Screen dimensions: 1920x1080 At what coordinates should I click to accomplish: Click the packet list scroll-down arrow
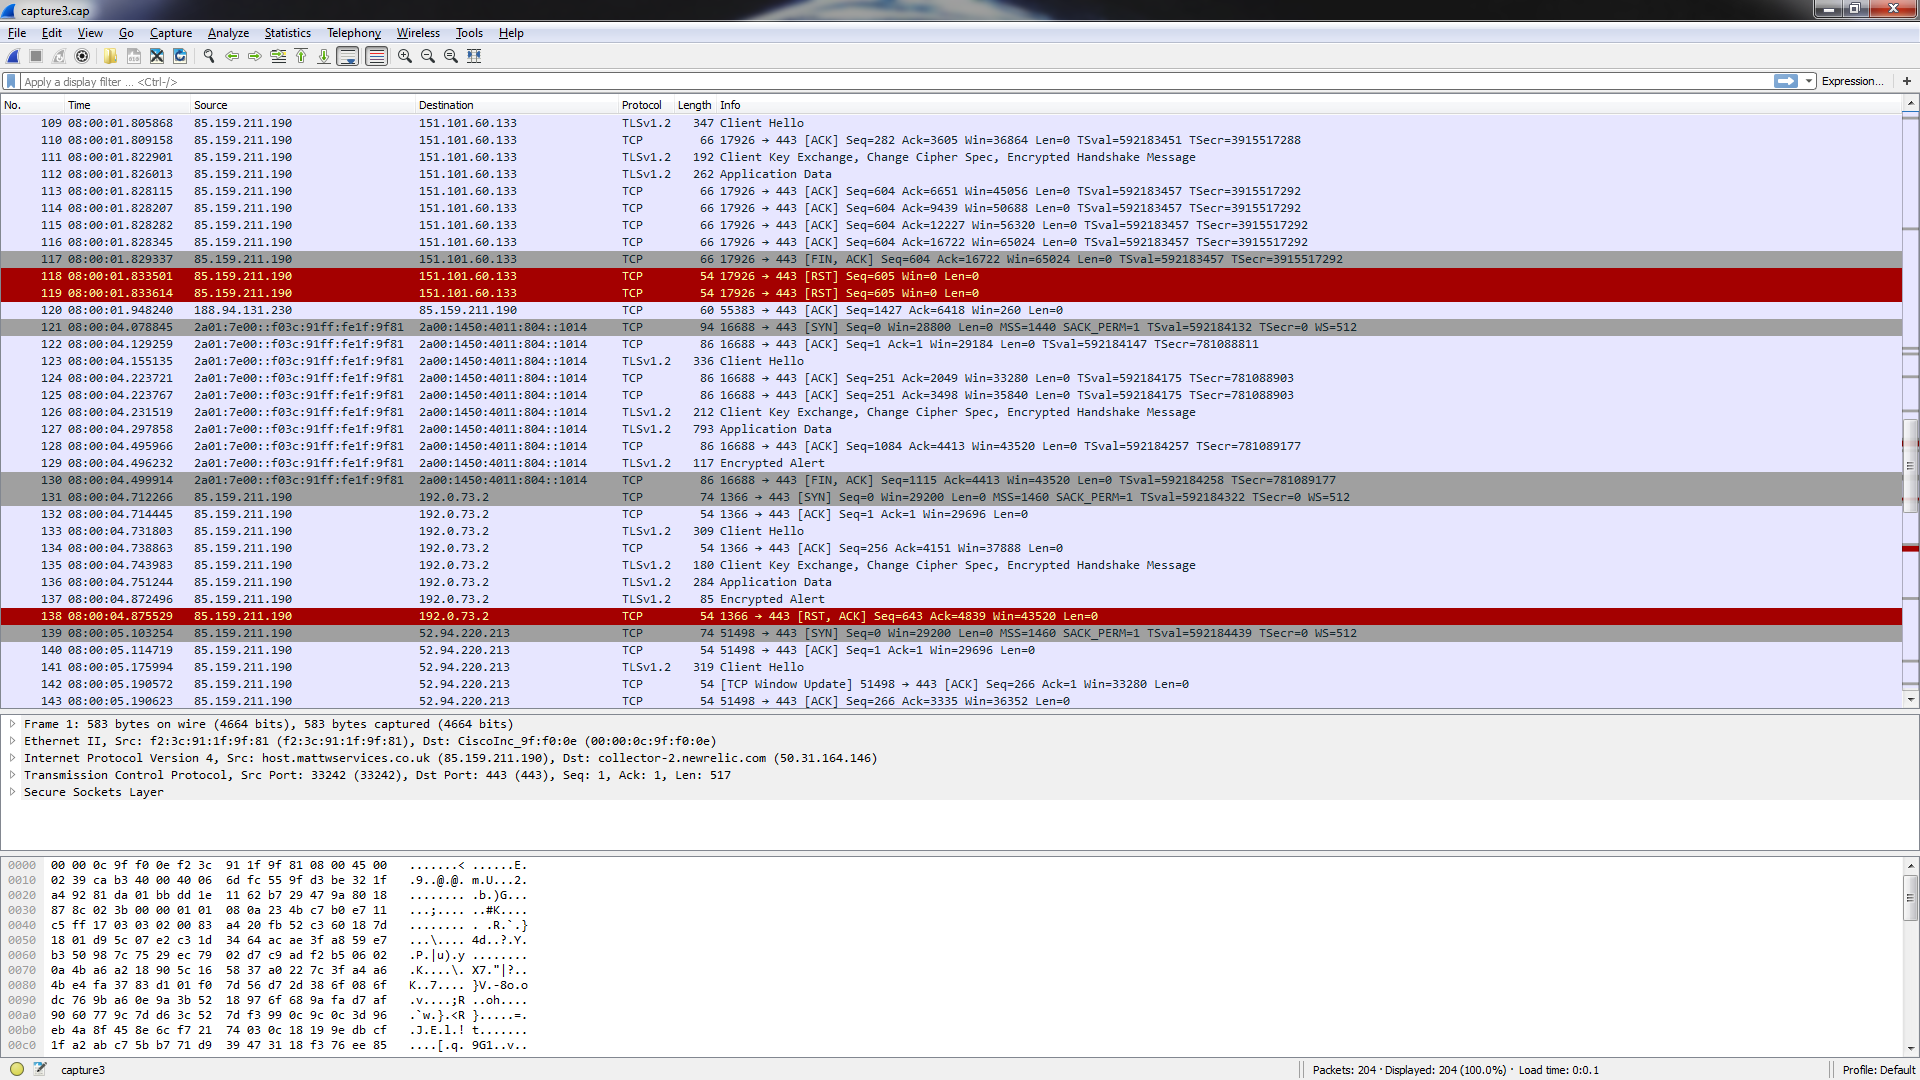tap(1910, 700)
